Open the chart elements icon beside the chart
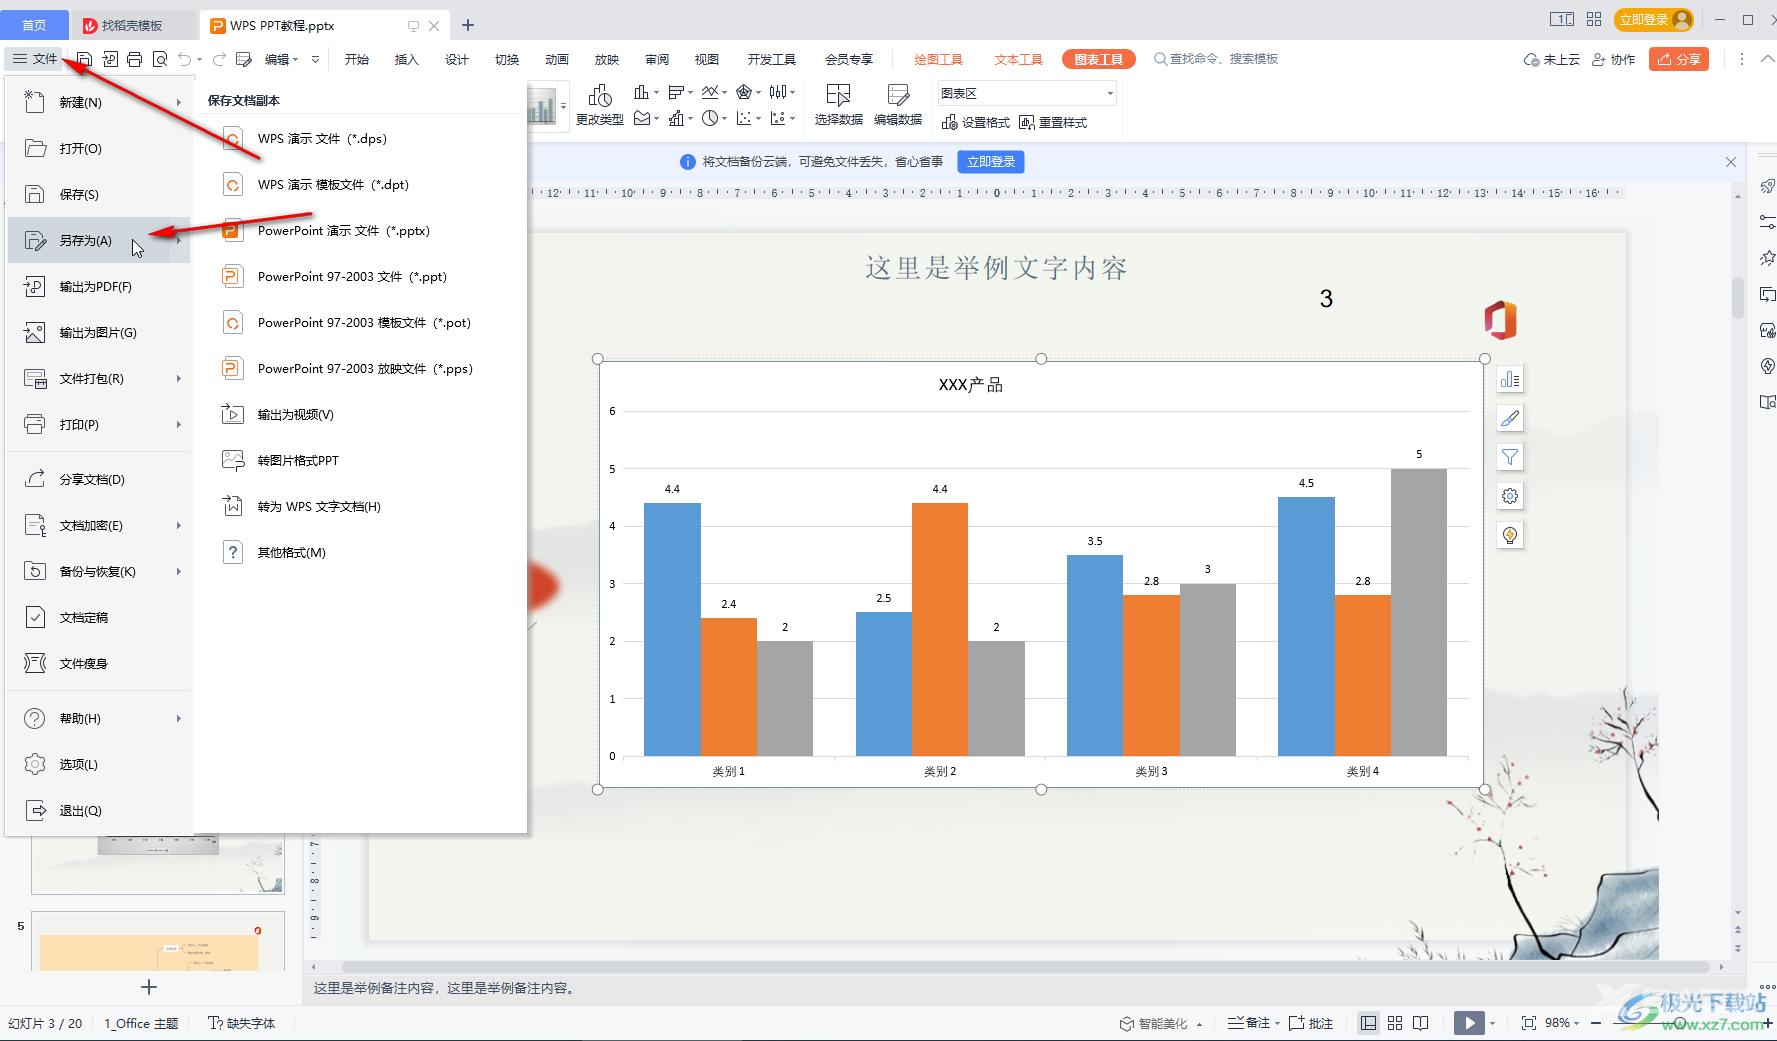Image resolution: width=1777 pixels, height=1041 pixels. tap(1510, 380)
